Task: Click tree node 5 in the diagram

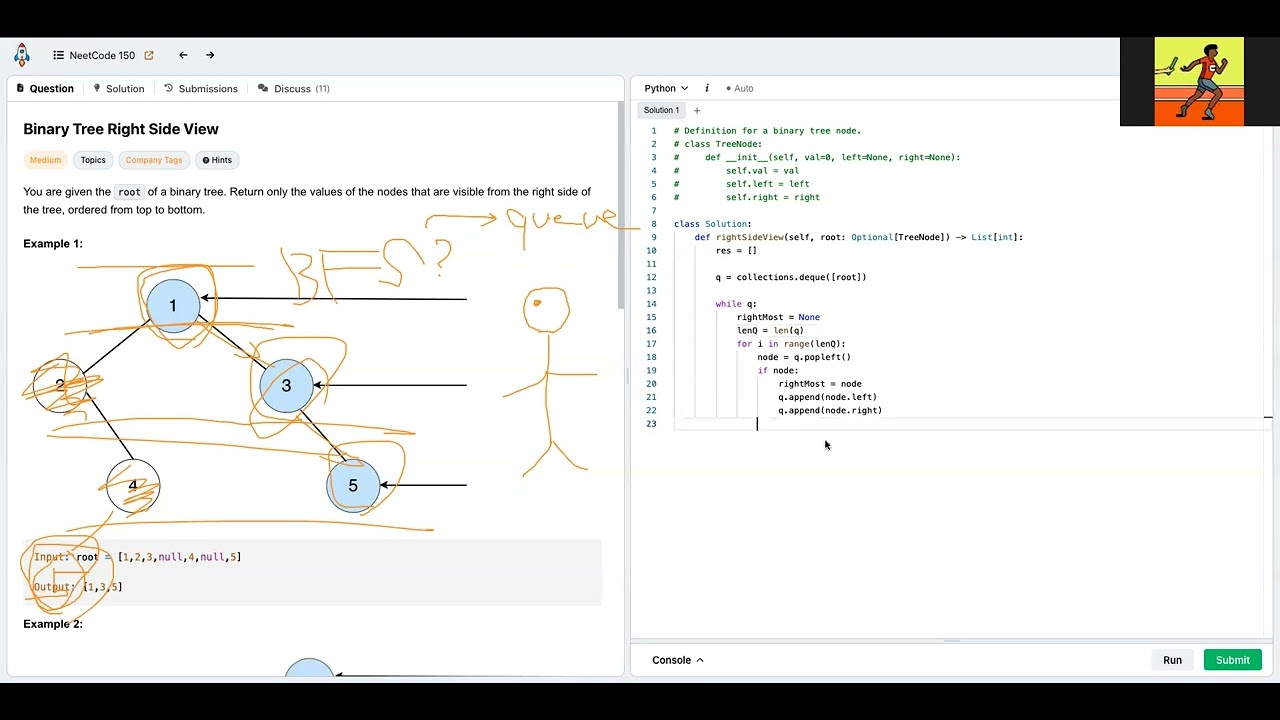Action: (353, 486)
